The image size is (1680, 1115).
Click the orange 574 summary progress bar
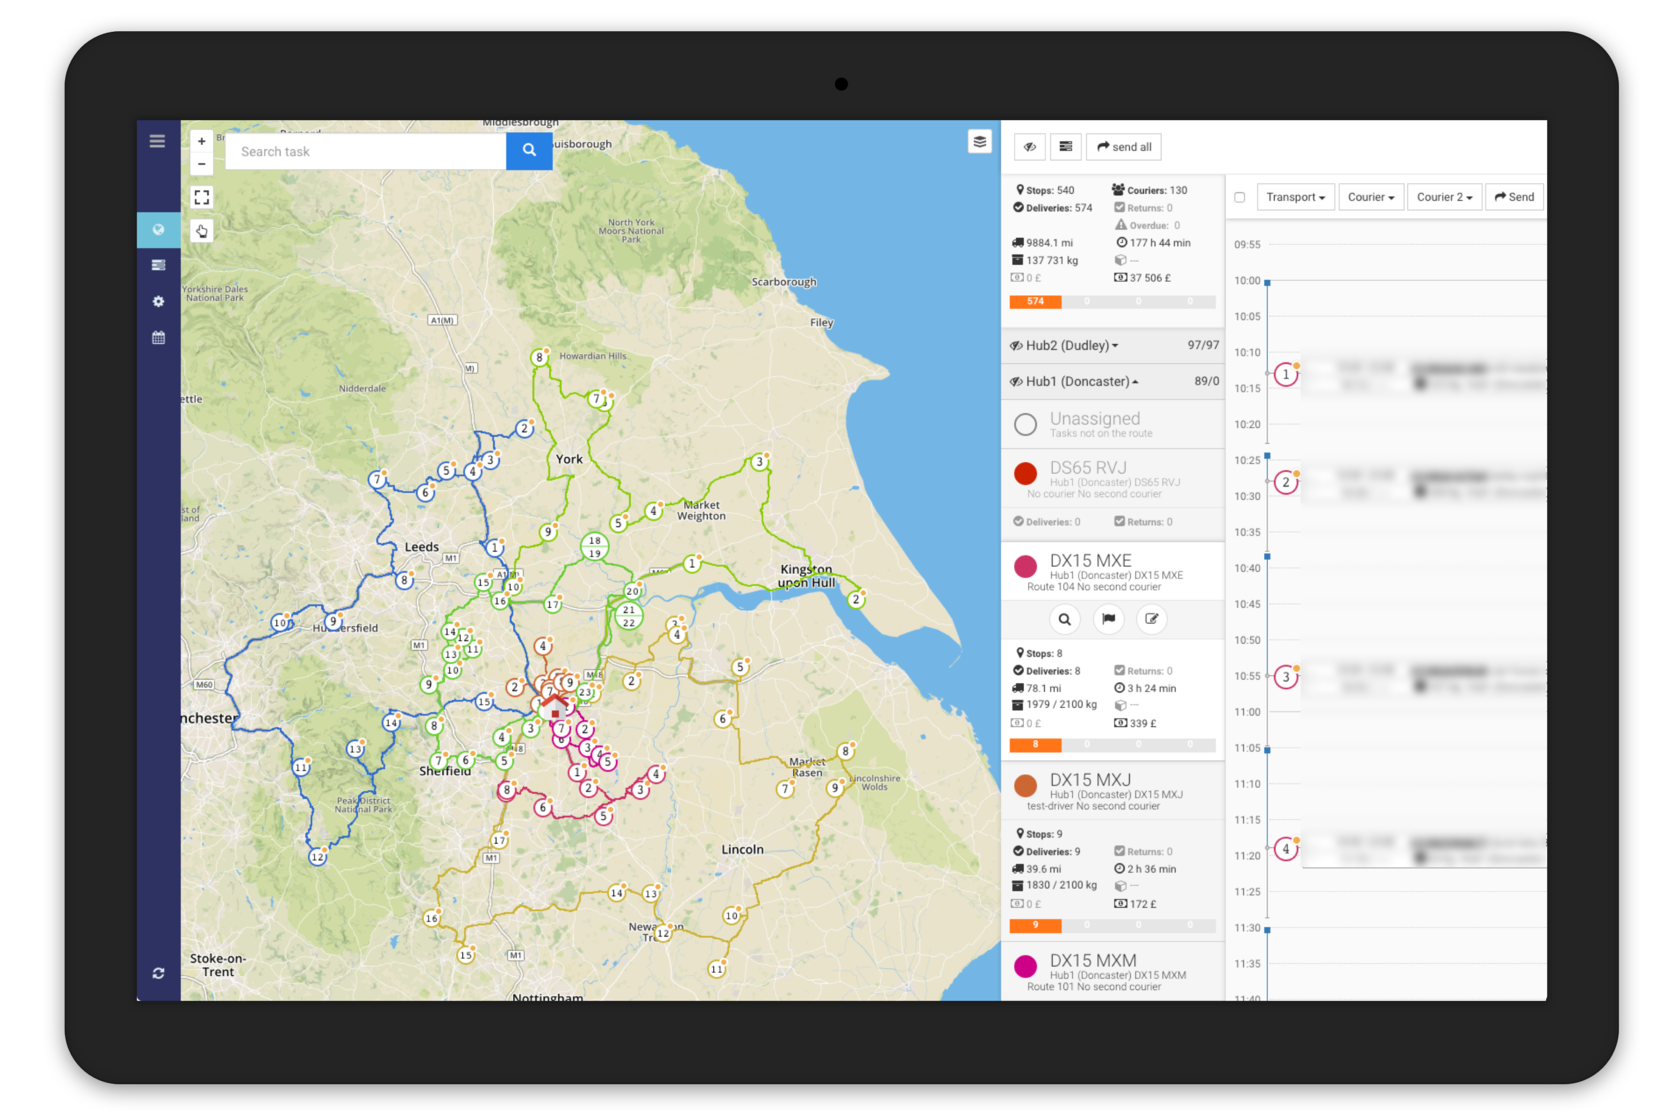coord(1035,301)
